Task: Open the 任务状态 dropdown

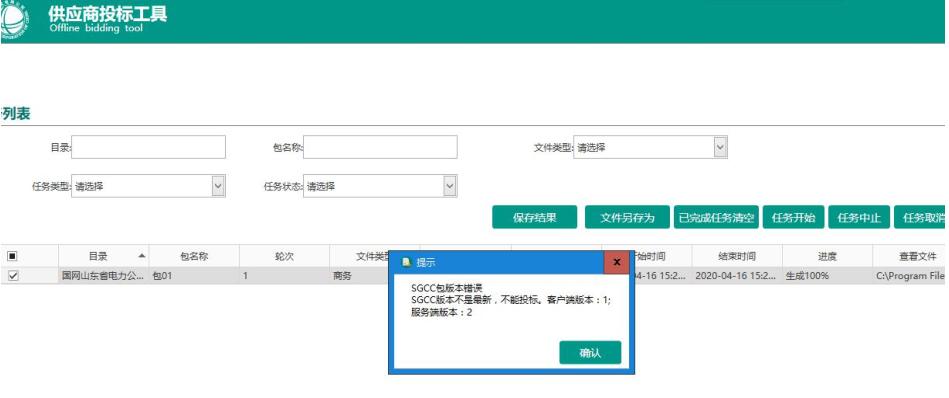Action: tap(380, 186)
